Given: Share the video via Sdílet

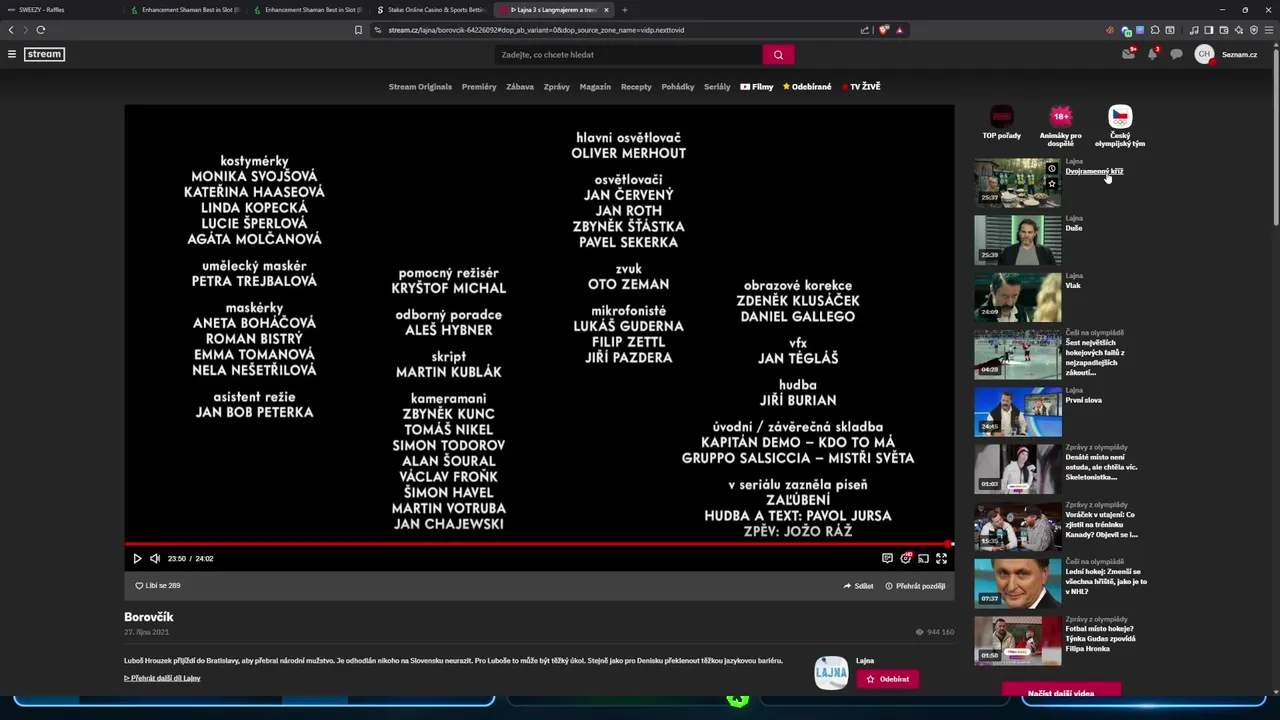Looking at the screenshot, I should tap(858, 586).
